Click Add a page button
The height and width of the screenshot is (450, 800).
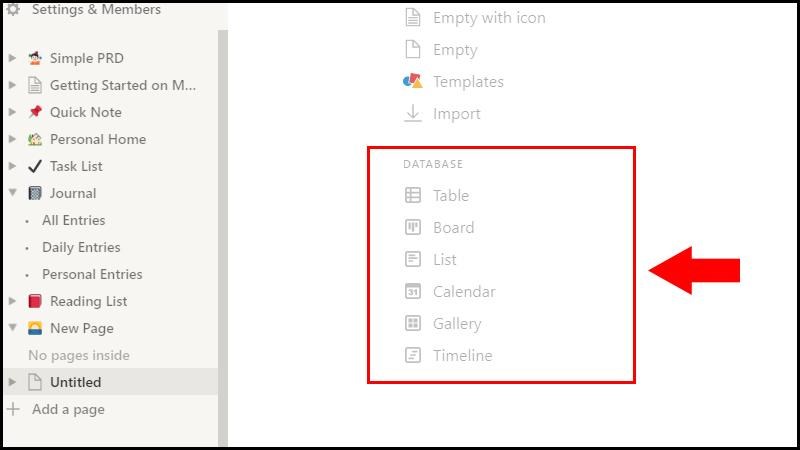68,409
